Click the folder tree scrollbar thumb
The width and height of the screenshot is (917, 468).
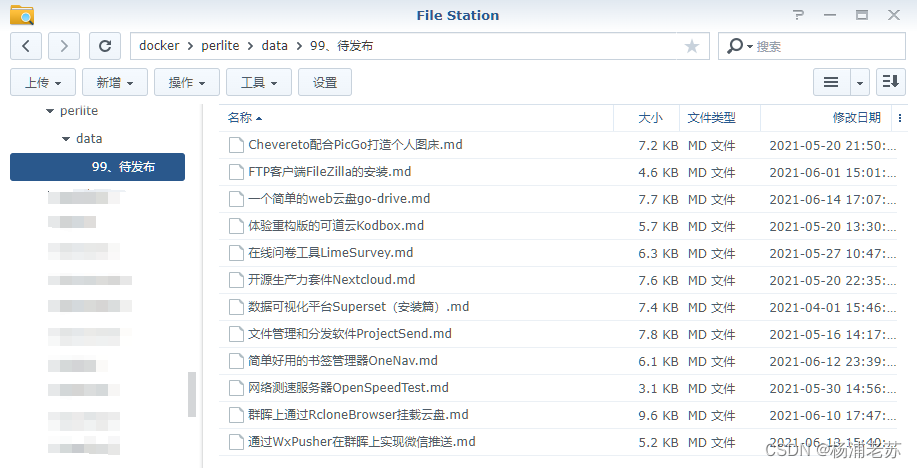(x=191, y=394)
